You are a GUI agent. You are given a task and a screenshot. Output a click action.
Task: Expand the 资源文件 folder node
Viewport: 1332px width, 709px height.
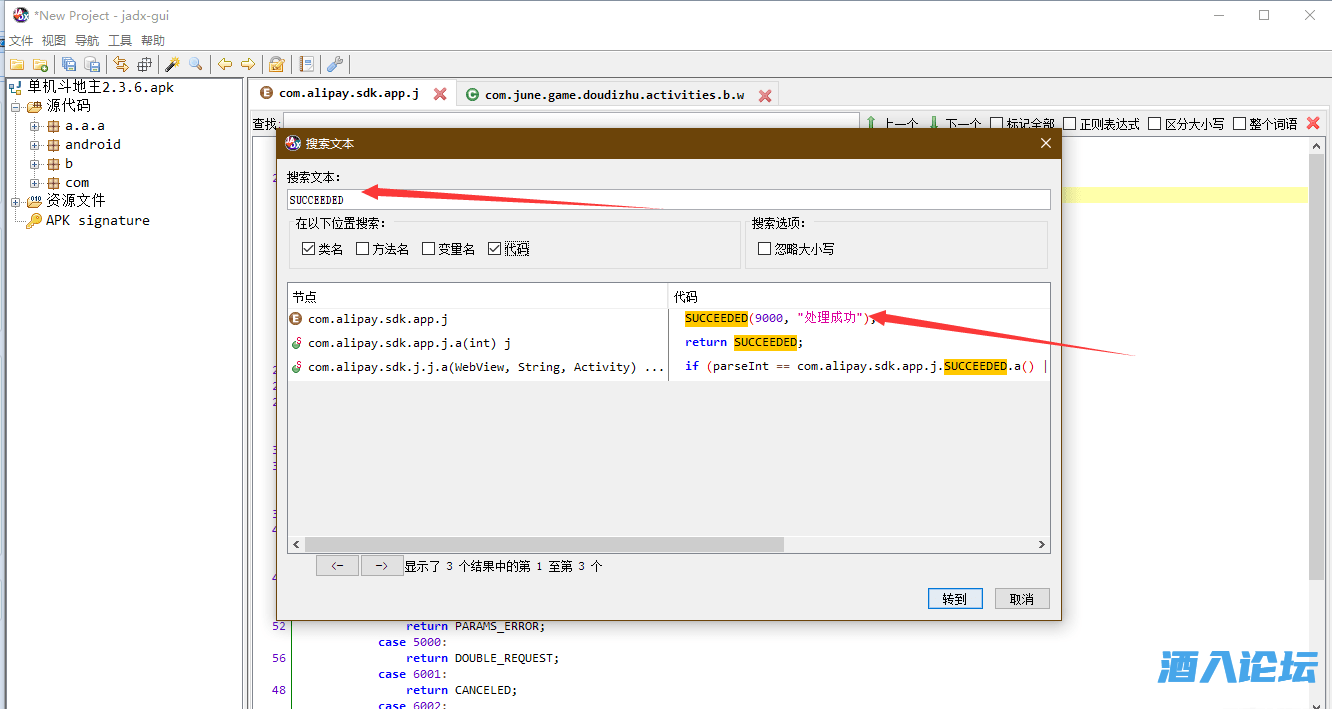tap(16, 202)
